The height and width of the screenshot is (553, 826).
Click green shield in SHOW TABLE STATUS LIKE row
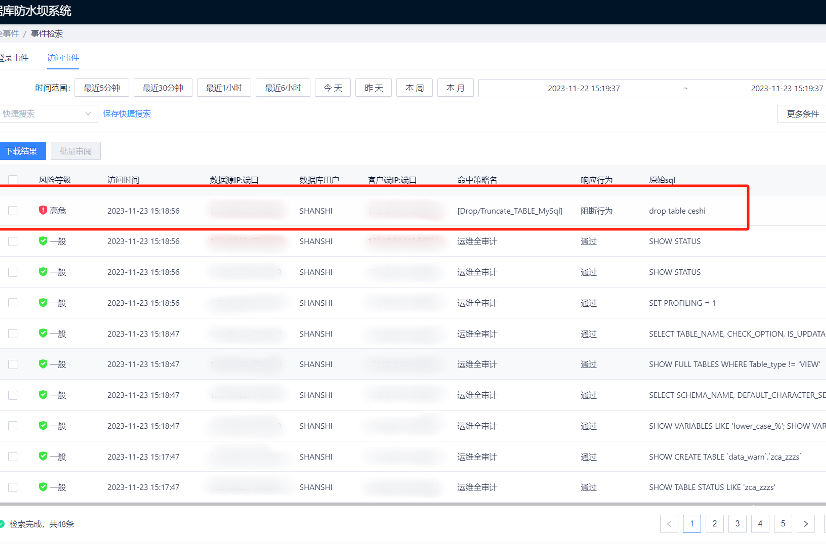[x=43, y=487]
